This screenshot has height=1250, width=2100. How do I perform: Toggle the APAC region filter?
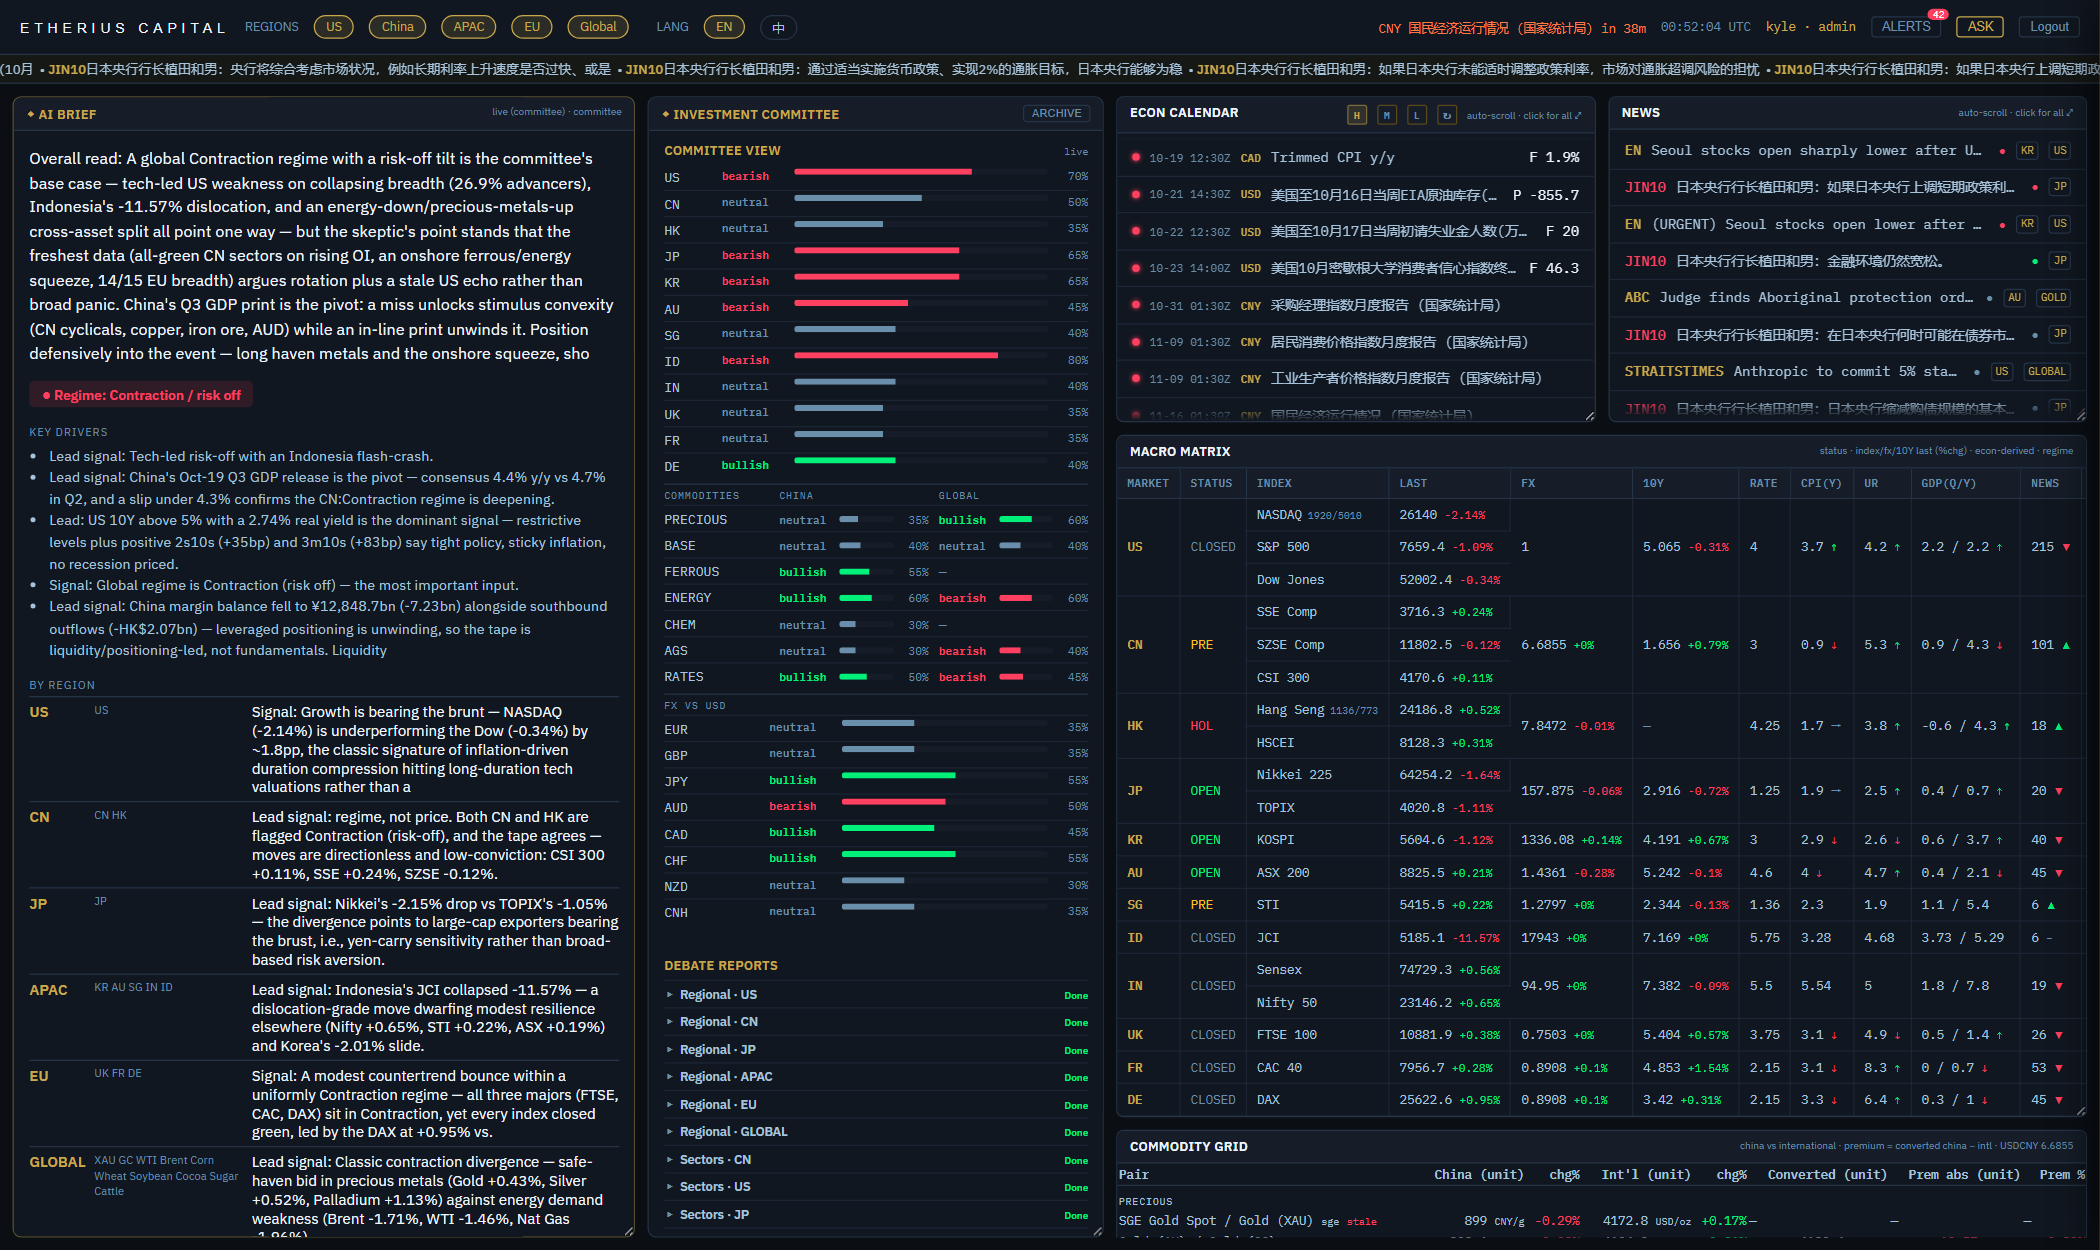point(468,27)
